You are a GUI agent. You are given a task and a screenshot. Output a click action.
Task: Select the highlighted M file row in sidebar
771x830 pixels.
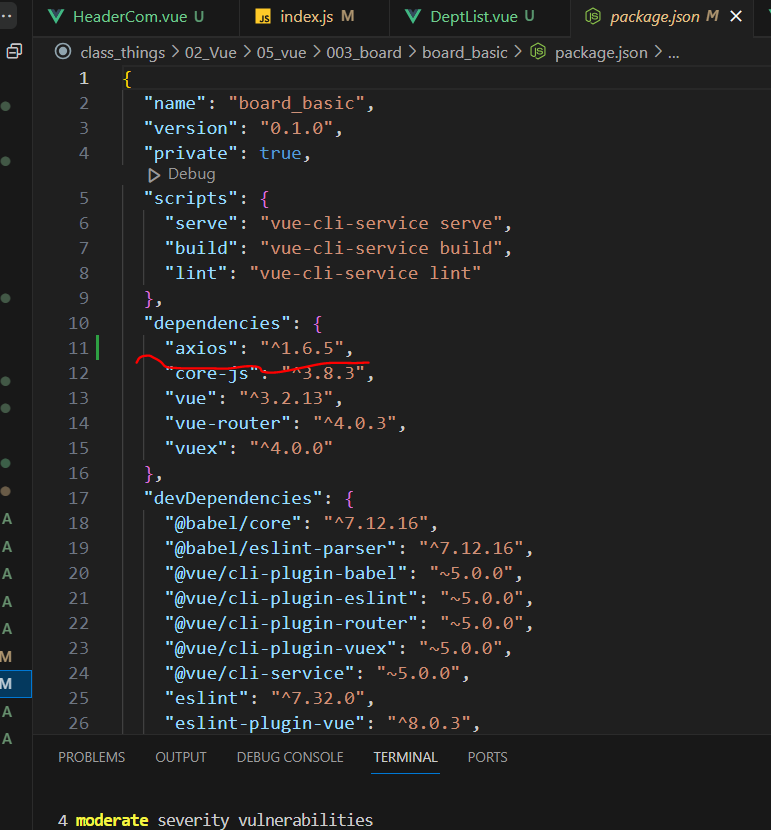pyautogui.click(x=16, y=684)
